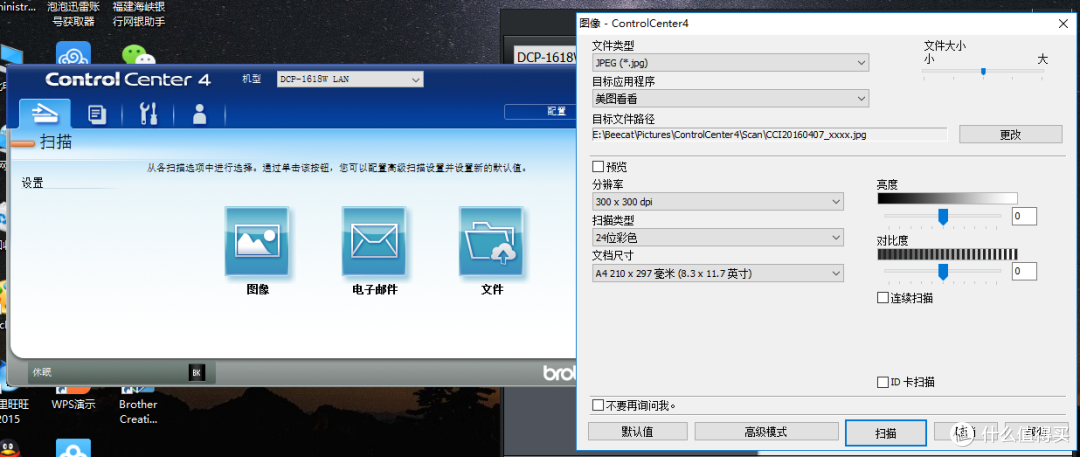Open the file type JPEG dropdown
Viewport: 1080px width, 457px height.
click(x=730, y=63)
